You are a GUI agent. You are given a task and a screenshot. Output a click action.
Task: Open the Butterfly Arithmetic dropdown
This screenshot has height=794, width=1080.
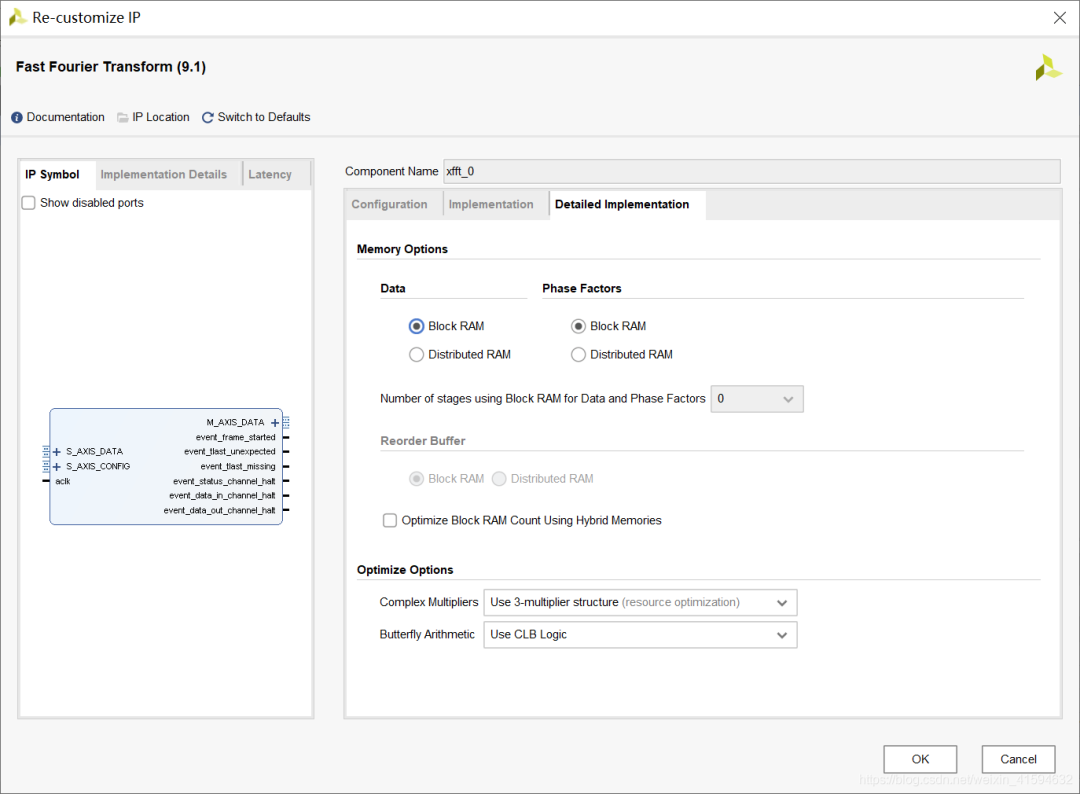(x=641, y=635)
